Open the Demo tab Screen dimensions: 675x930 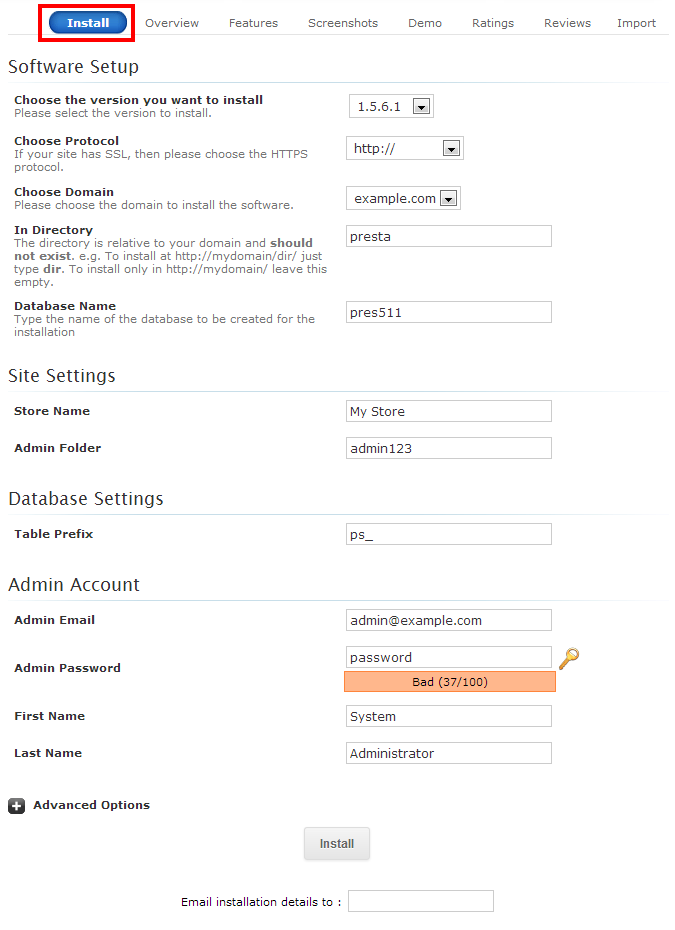click(425, 23)
